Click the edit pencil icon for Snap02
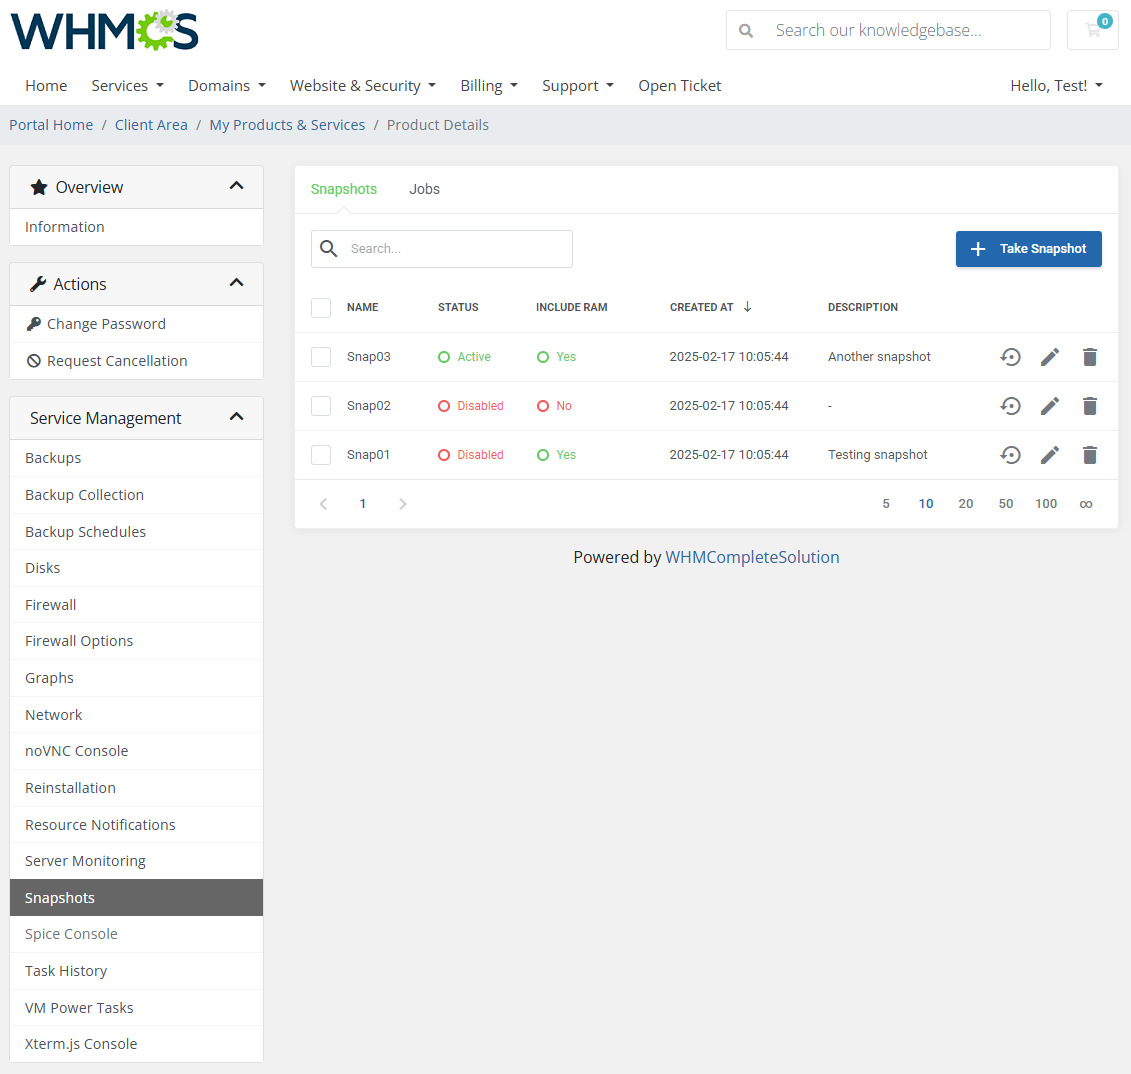This screenshot has width=1131, height=1074. click(x=1050, y=406)
